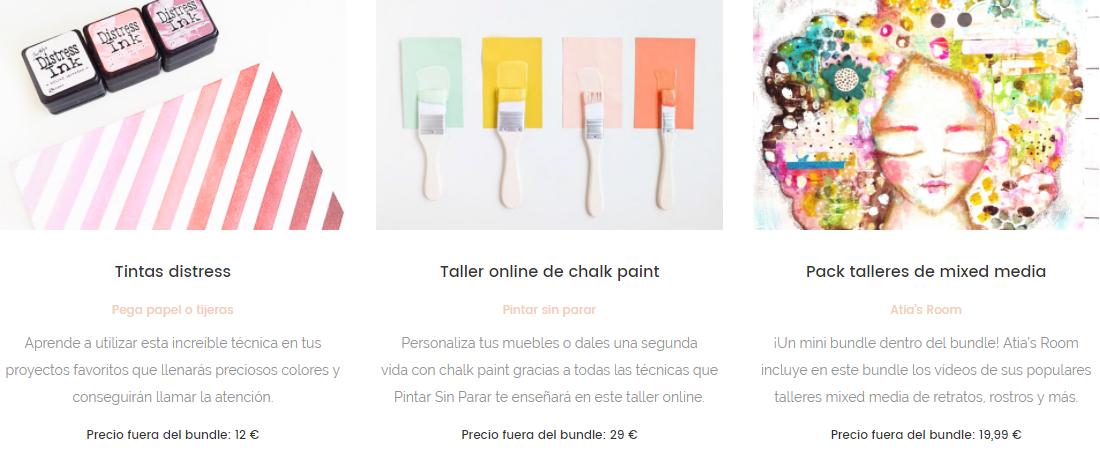This screenshot has width=1100, height=450.
Task: Click the chalk paint workshop description text
Action: pyautogui.click(x=549, y=370)
